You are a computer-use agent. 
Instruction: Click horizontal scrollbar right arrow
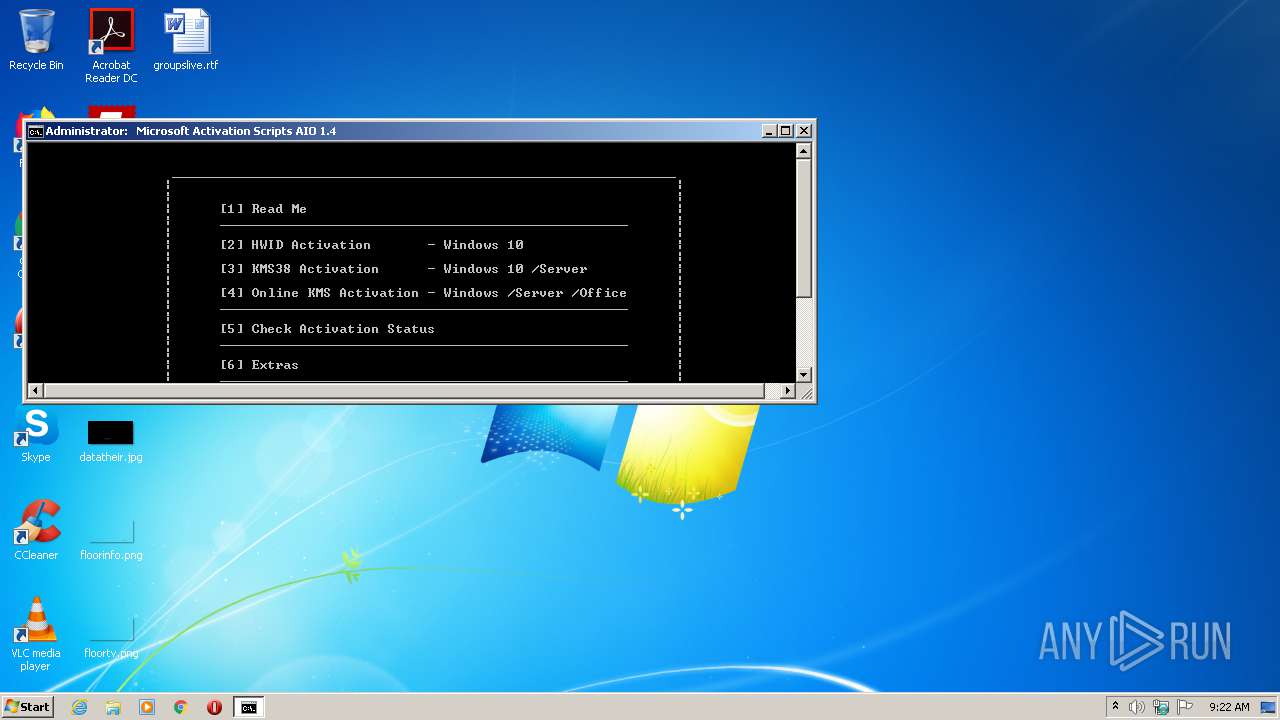click(788, 391)
